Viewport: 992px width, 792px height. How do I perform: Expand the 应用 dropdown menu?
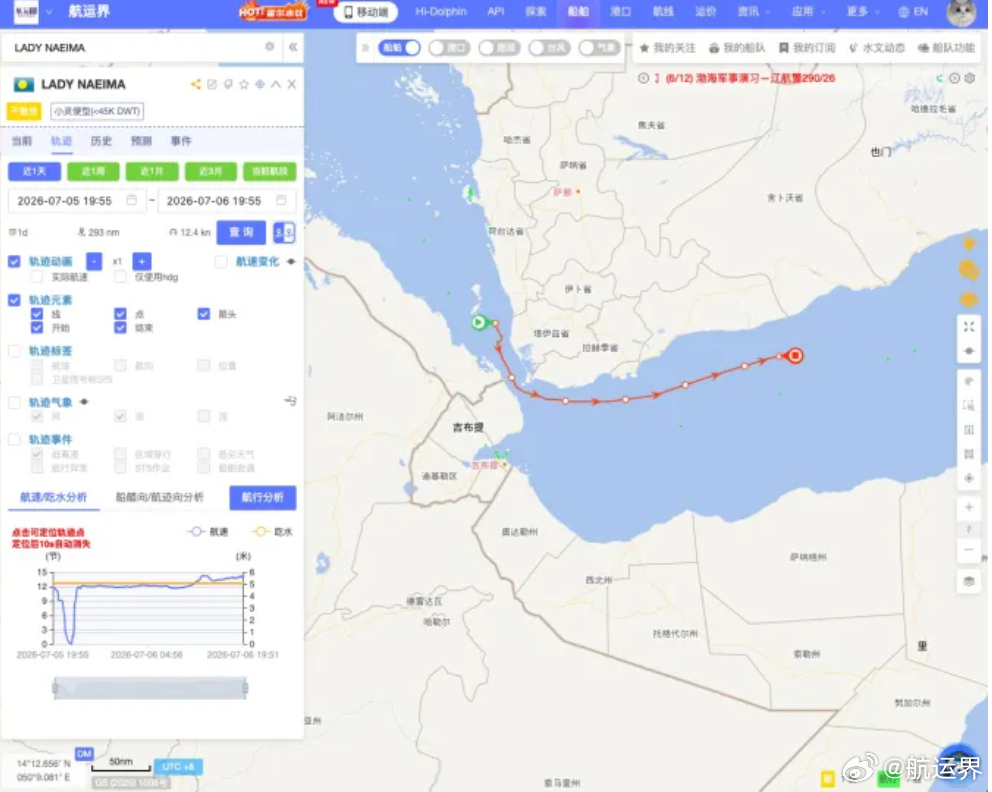point(809,11)
